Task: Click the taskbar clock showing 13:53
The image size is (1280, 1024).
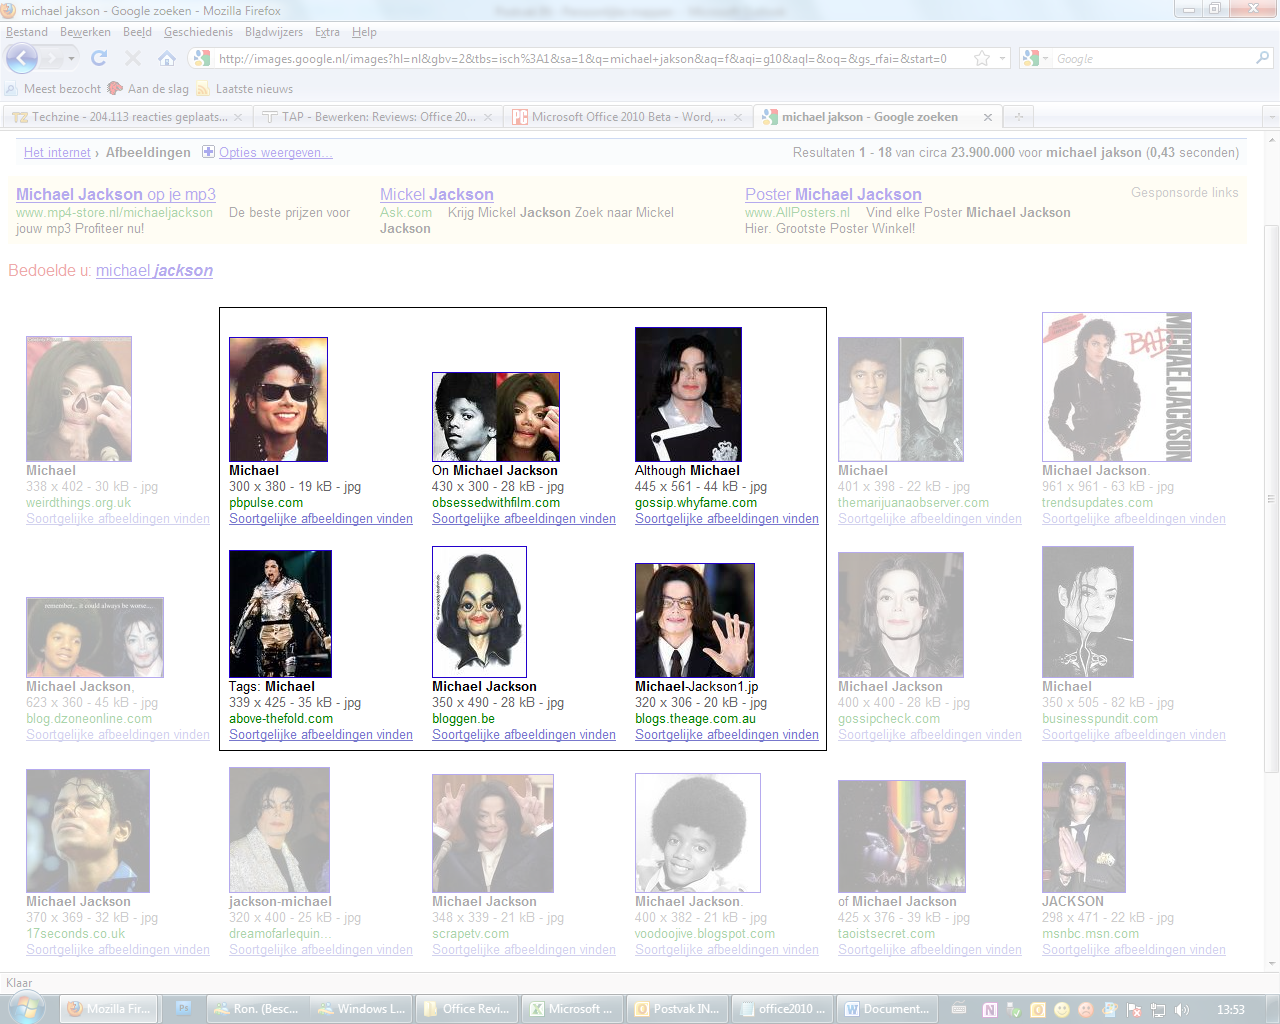Action: (1231, 1010)
